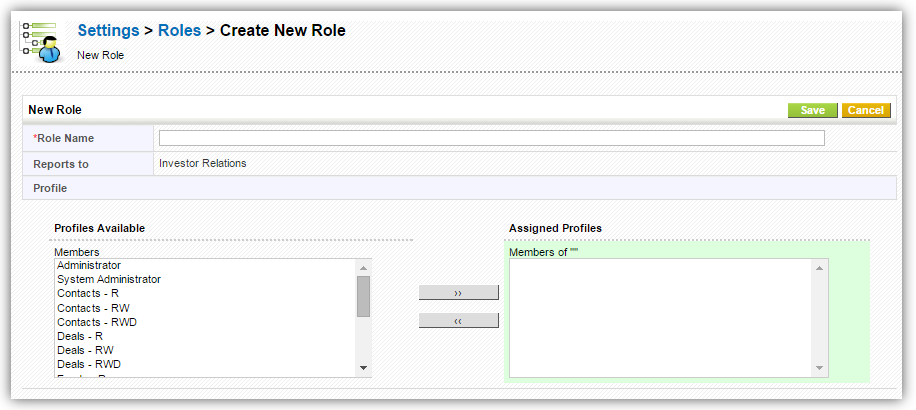Pick the Contacts - RWD profile
The width and height of the screenshot is (916, 410).
(x=96, y=322)
